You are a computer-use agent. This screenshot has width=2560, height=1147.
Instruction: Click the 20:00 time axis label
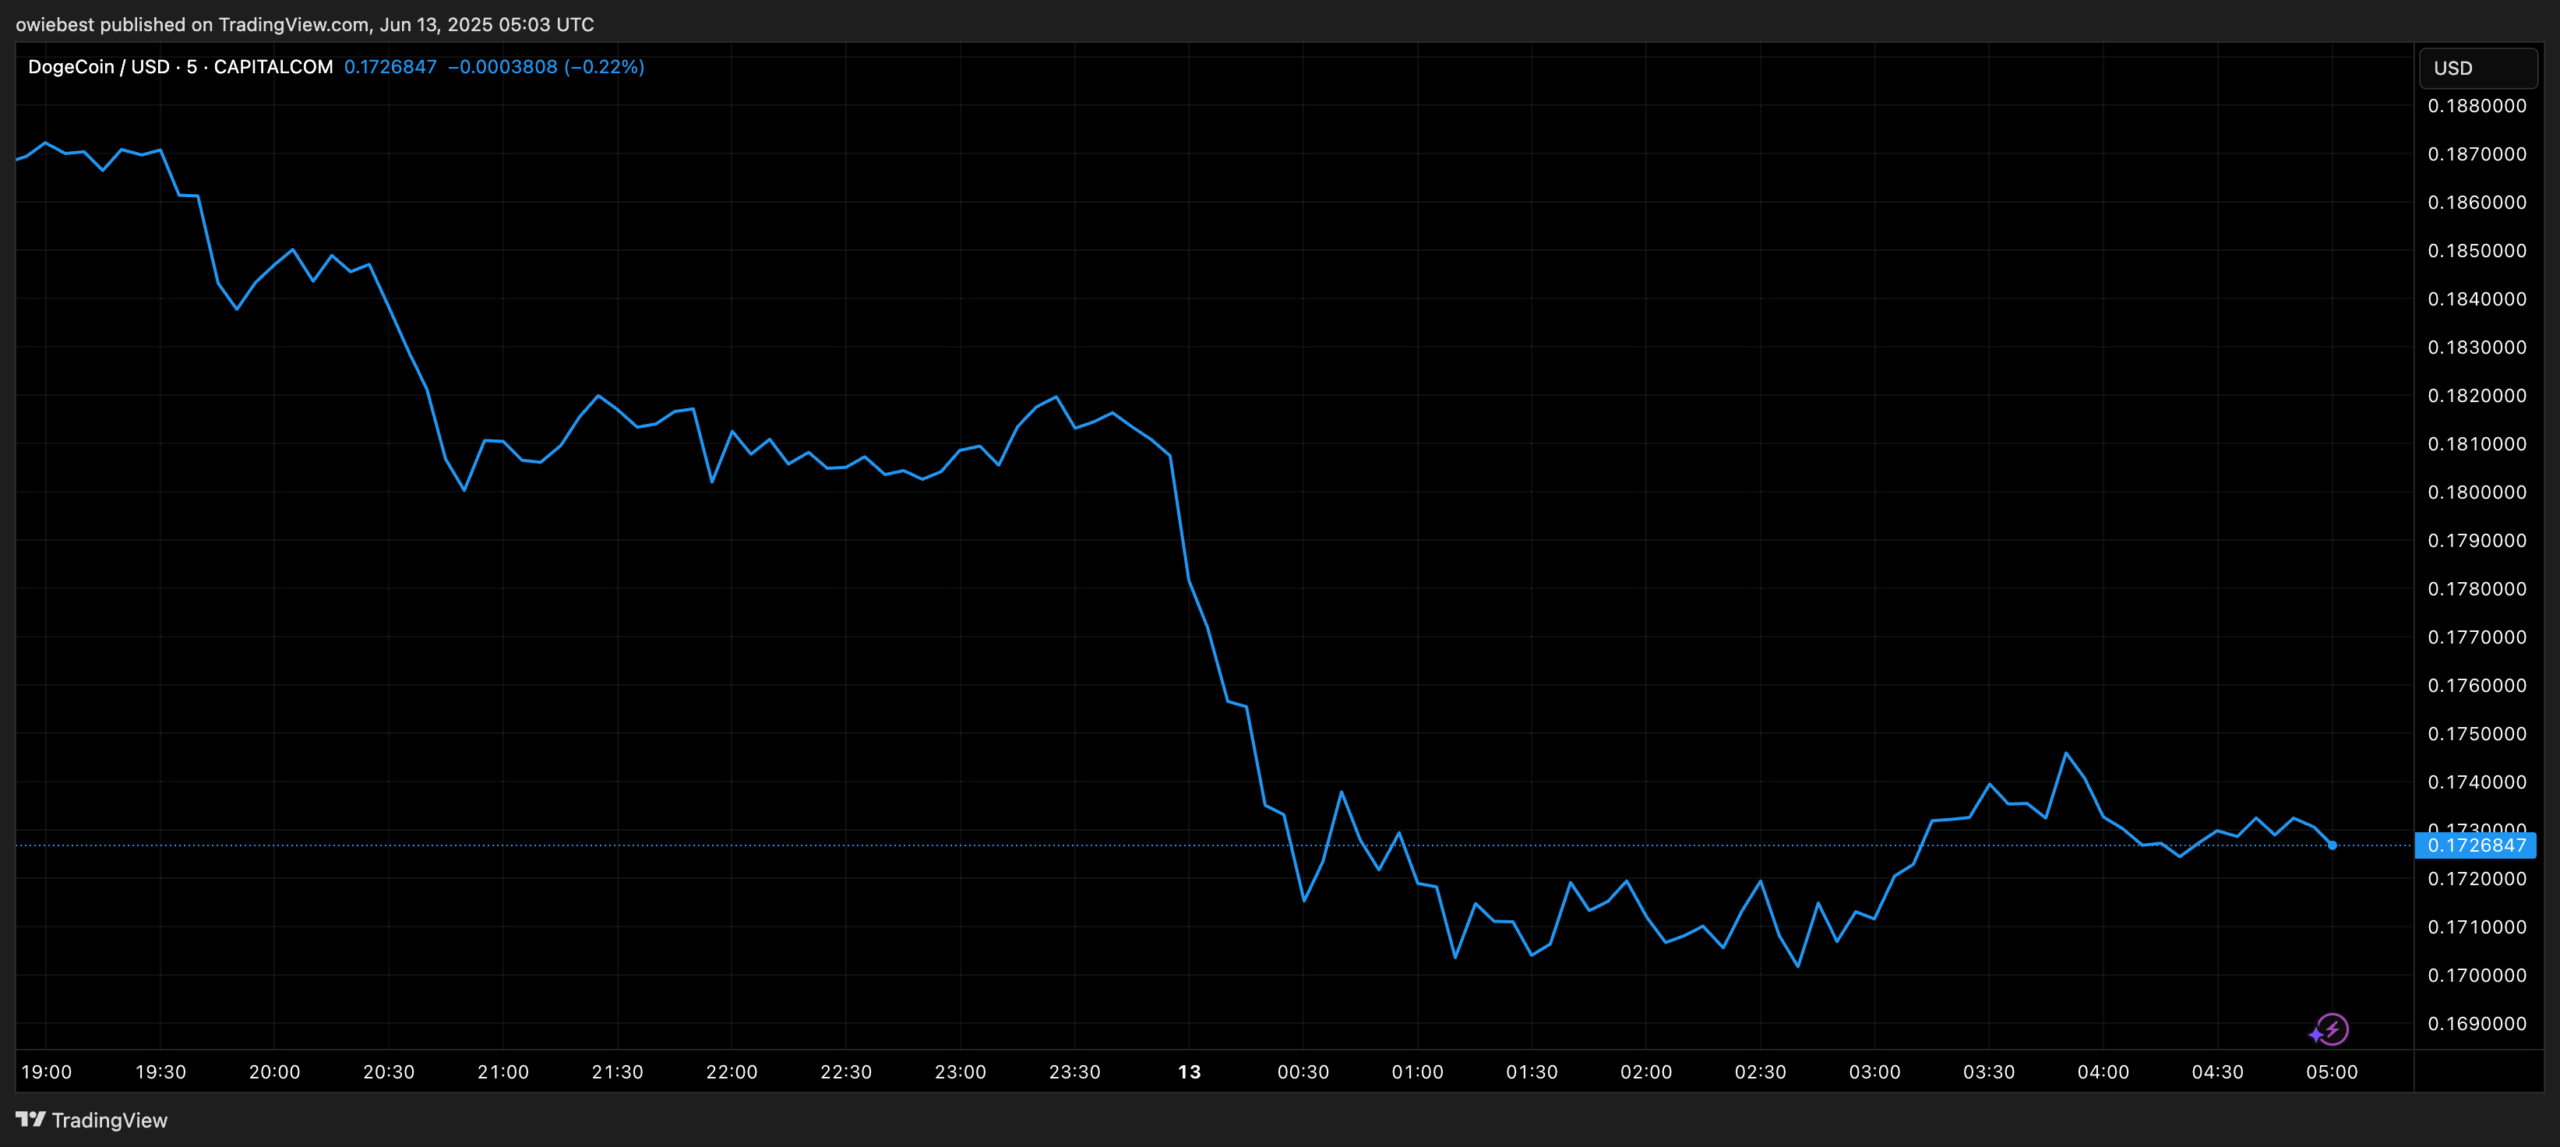point(274,1072)
